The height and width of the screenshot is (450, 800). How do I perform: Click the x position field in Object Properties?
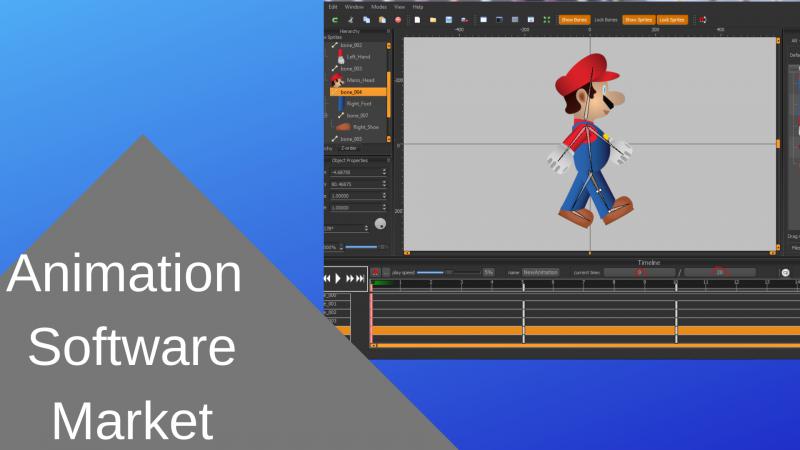tap(355, 172)
